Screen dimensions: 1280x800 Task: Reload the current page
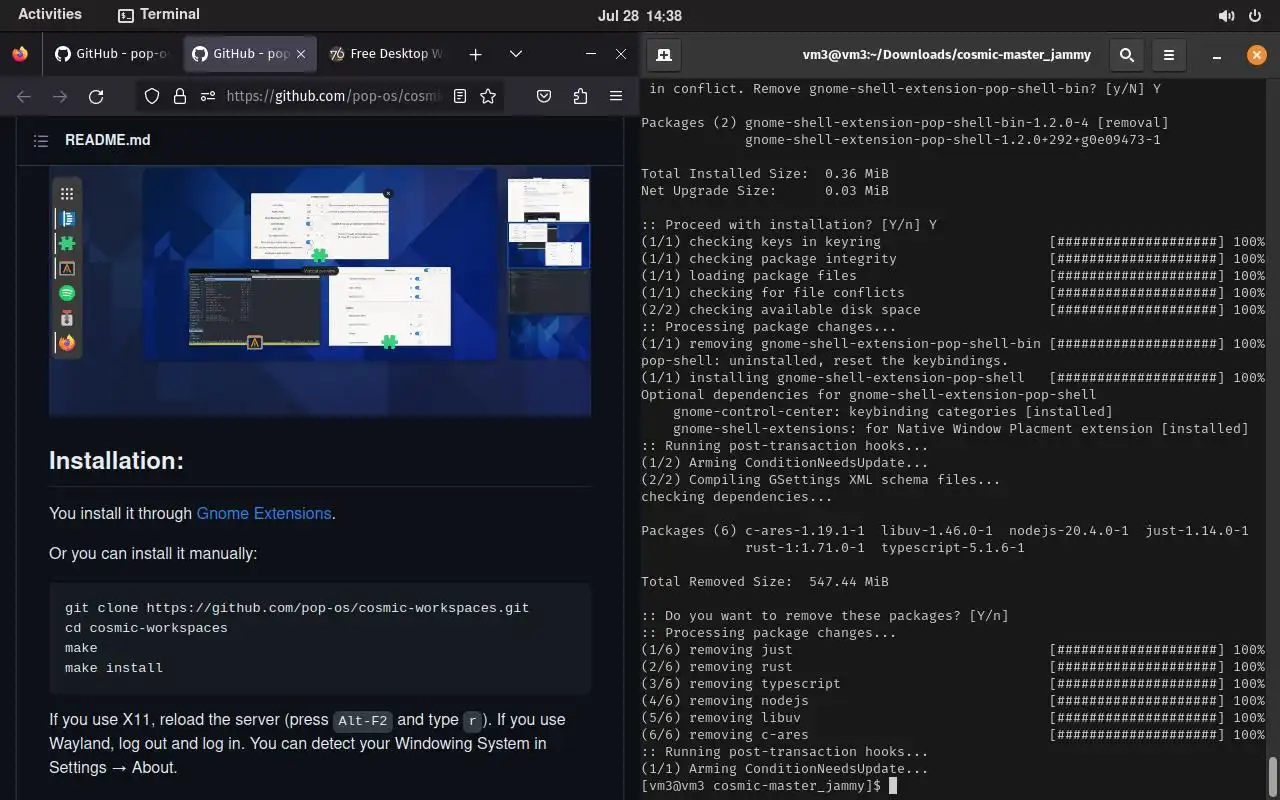[x=96, y=96]
